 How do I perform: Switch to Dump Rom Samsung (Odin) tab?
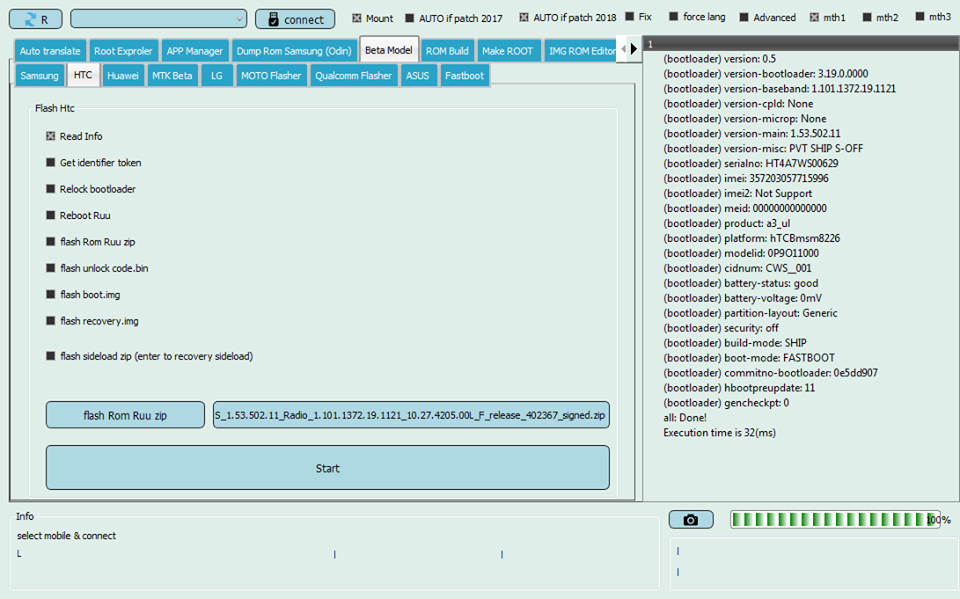[x=294, y=51]
